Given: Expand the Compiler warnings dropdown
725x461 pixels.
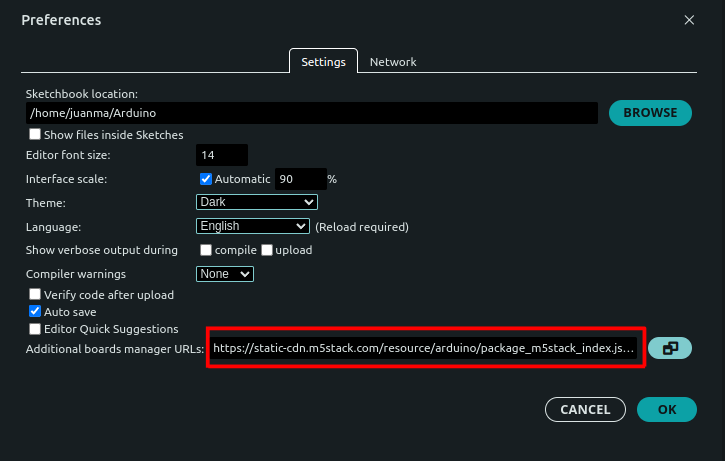Looking at the screenshot, I should 225,274.
